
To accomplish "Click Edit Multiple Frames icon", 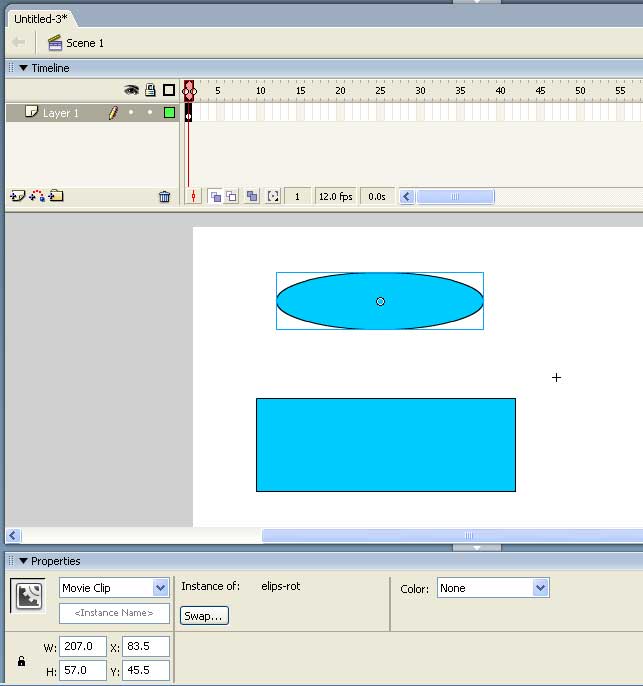I will [252, 197].
